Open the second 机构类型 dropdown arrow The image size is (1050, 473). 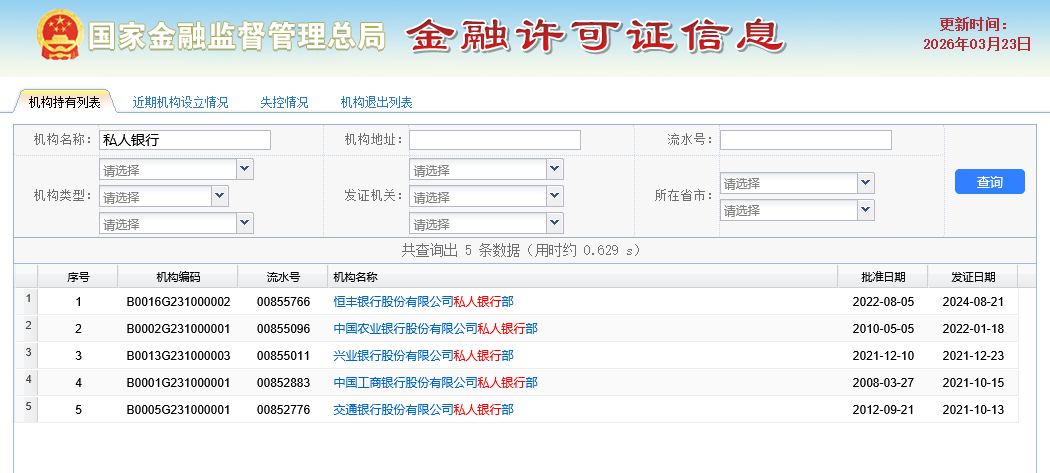(220, 196)
